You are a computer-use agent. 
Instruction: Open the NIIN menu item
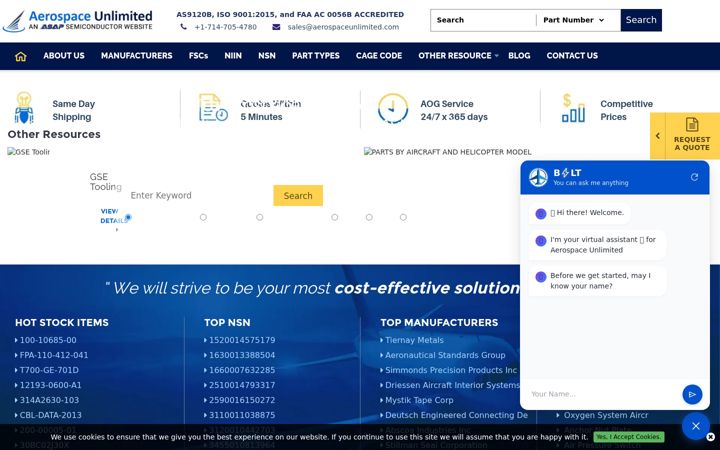click(233, 56)
